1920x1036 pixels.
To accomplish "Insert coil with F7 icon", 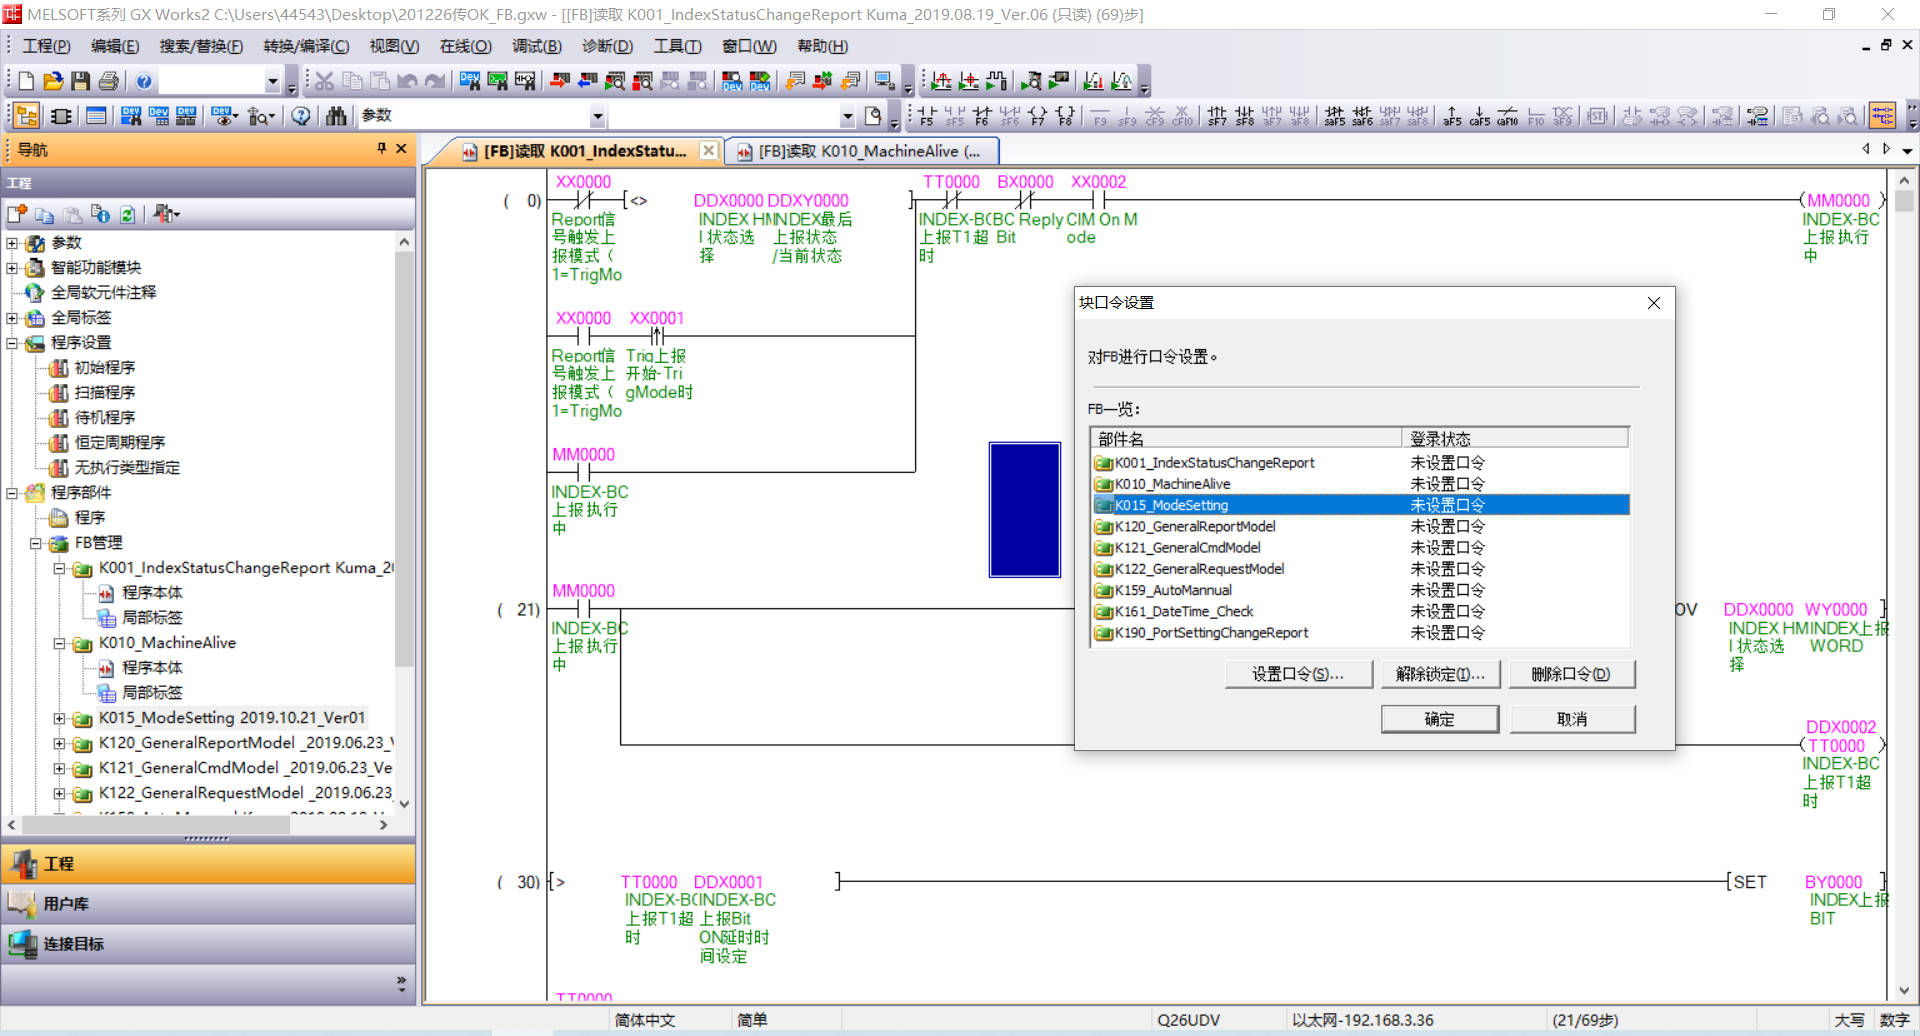I will (1037, 116).
